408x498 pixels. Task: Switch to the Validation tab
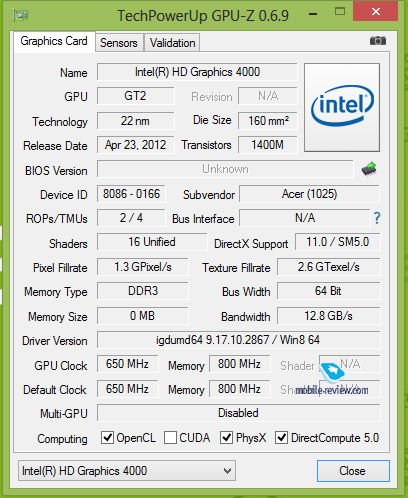click(x=172, y=43)
